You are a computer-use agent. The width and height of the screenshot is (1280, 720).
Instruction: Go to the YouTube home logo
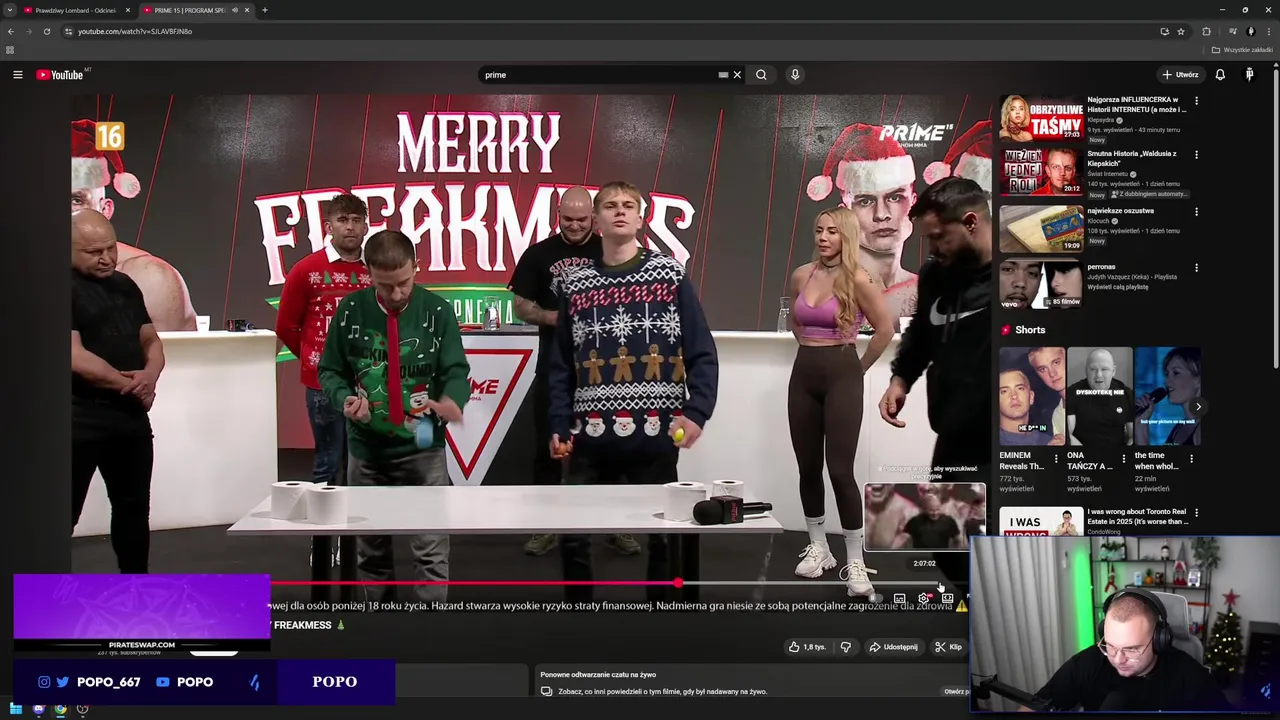(60, 75)
